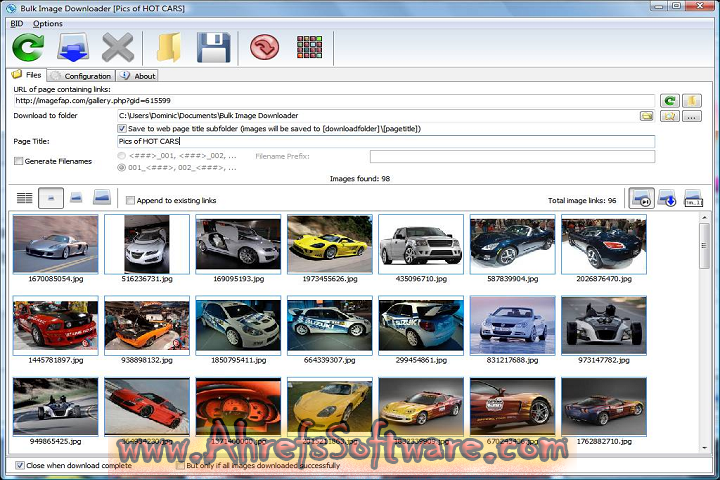Switch to list view icon
Viewport: 720px width, 480px height.
pos(24,199)
